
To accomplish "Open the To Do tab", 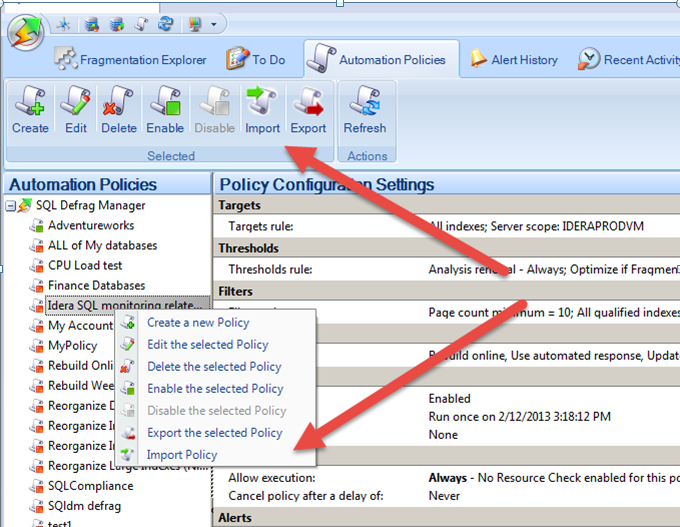I will [x=255, y=59].
